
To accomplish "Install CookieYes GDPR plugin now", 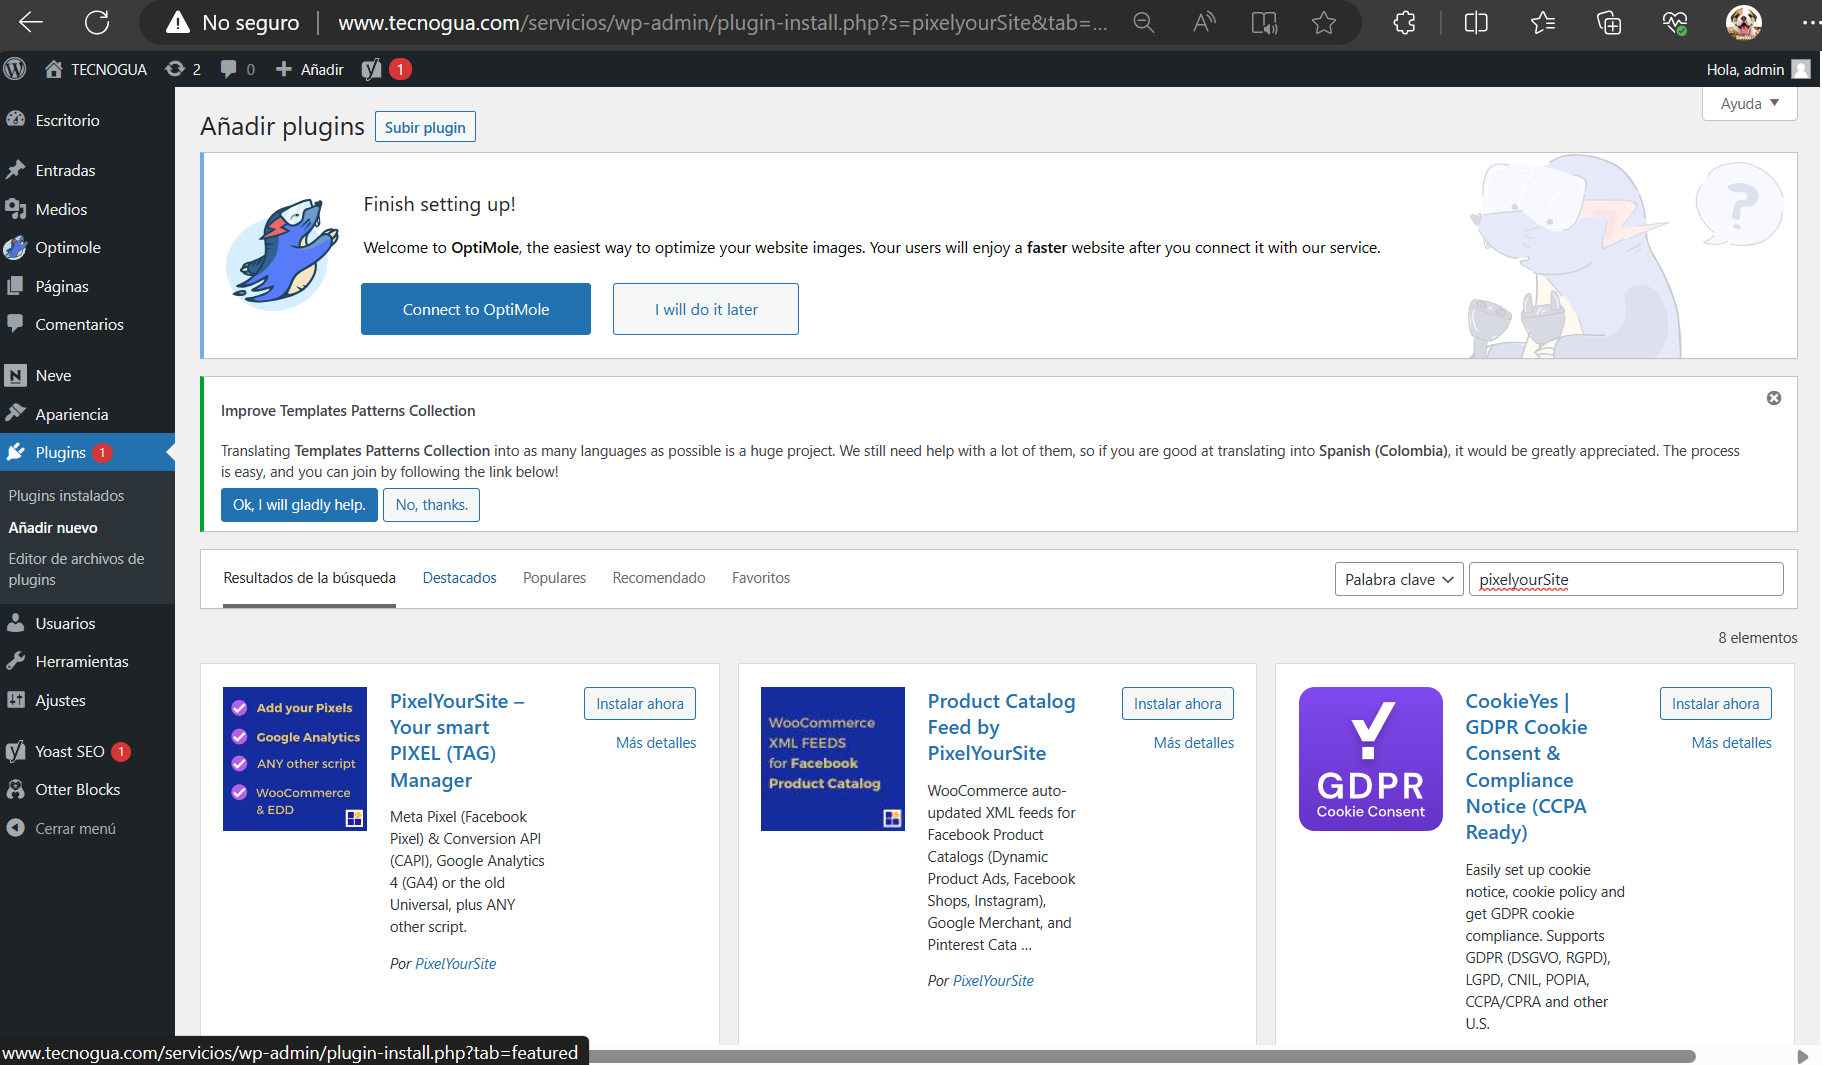I will click(1716, 704).
